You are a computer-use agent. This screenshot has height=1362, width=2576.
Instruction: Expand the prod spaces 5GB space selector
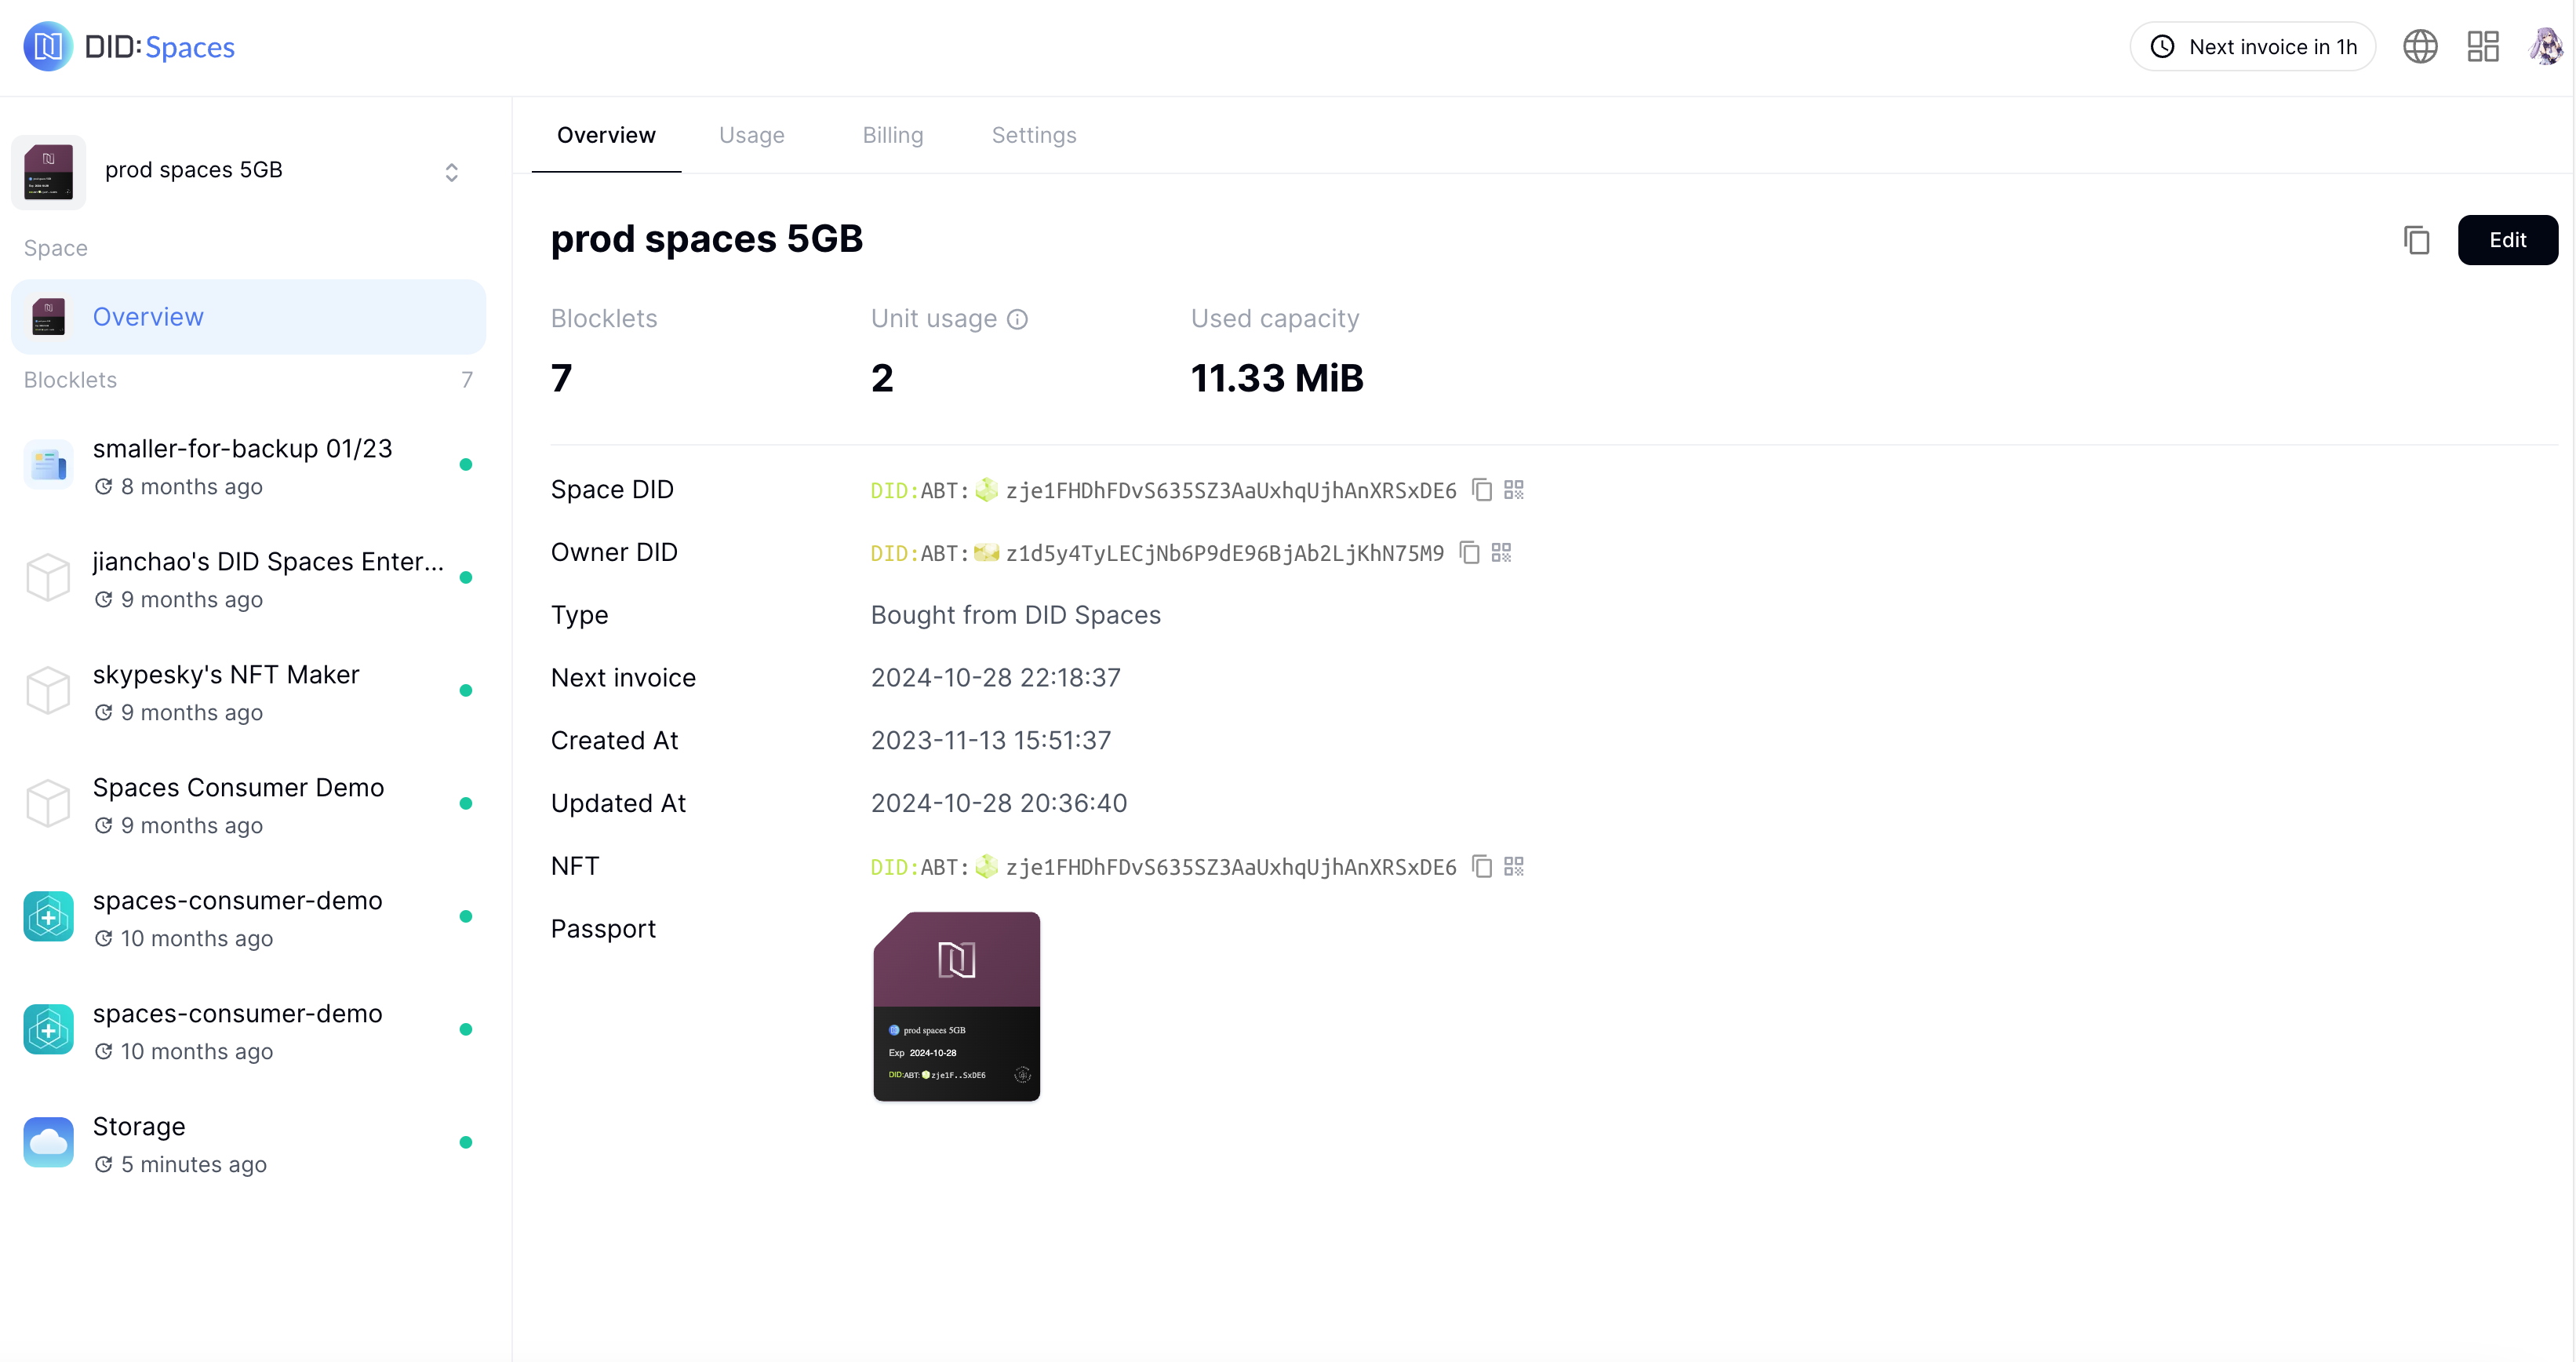(x=451, y=172)
